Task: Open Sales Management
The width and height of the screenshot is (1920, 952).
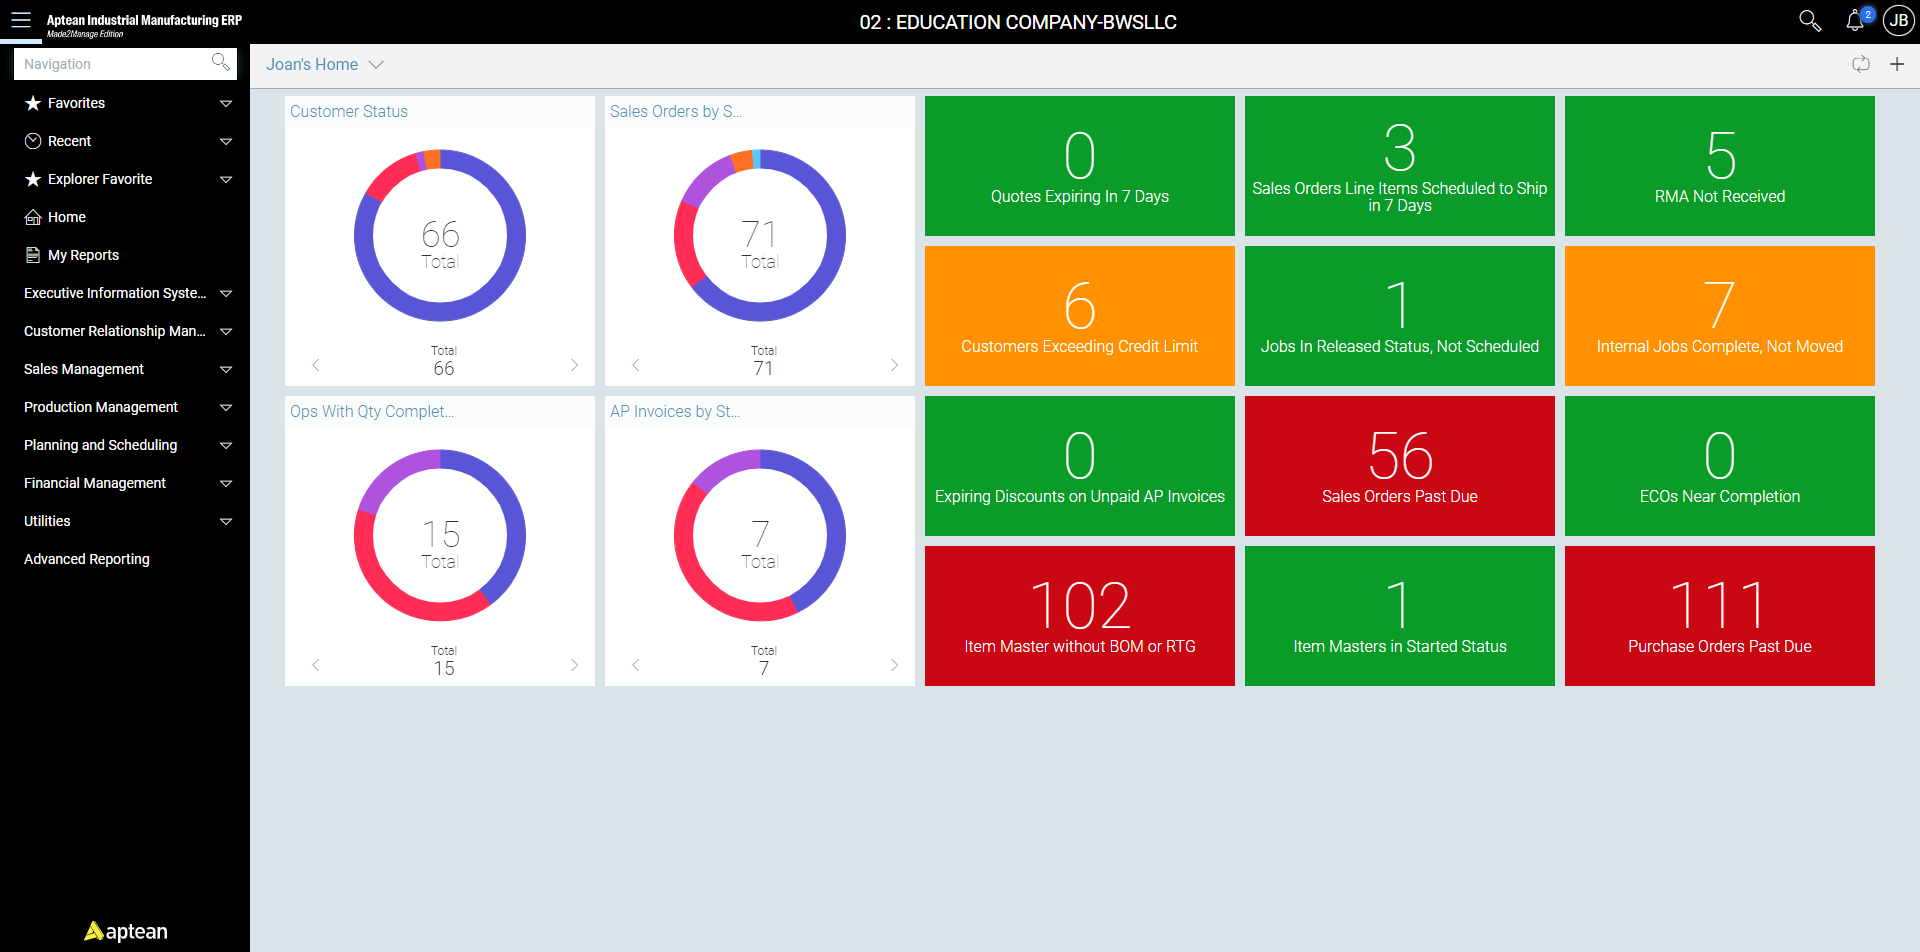Action: coord(84,369)
